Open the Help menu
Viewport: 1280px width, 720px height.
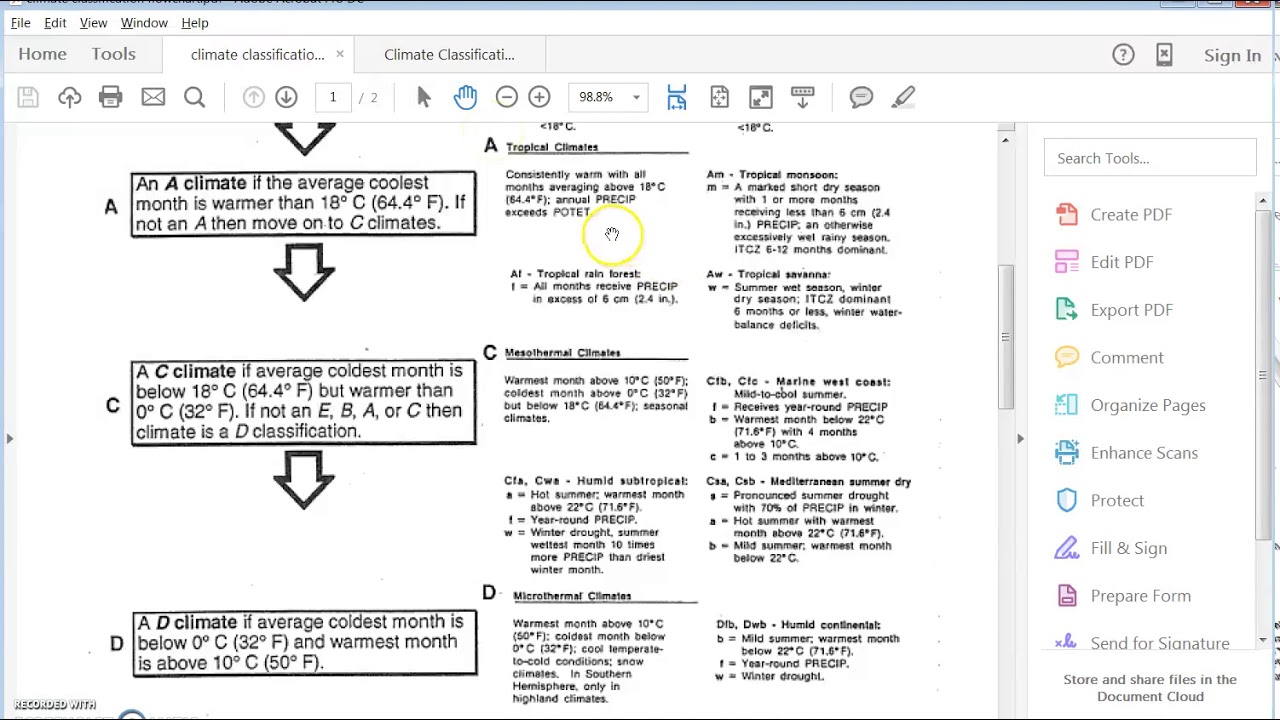coord(195,22)
